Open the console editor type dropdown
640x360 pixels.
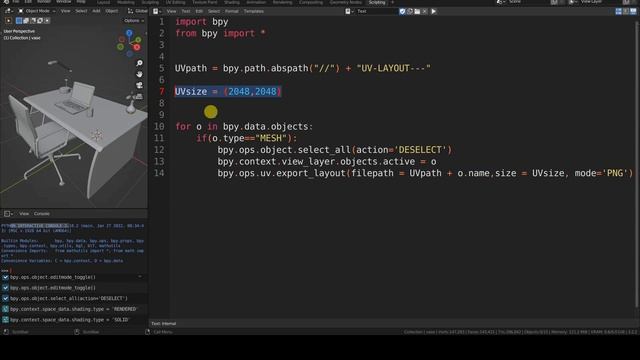click(x=8, y=213)
